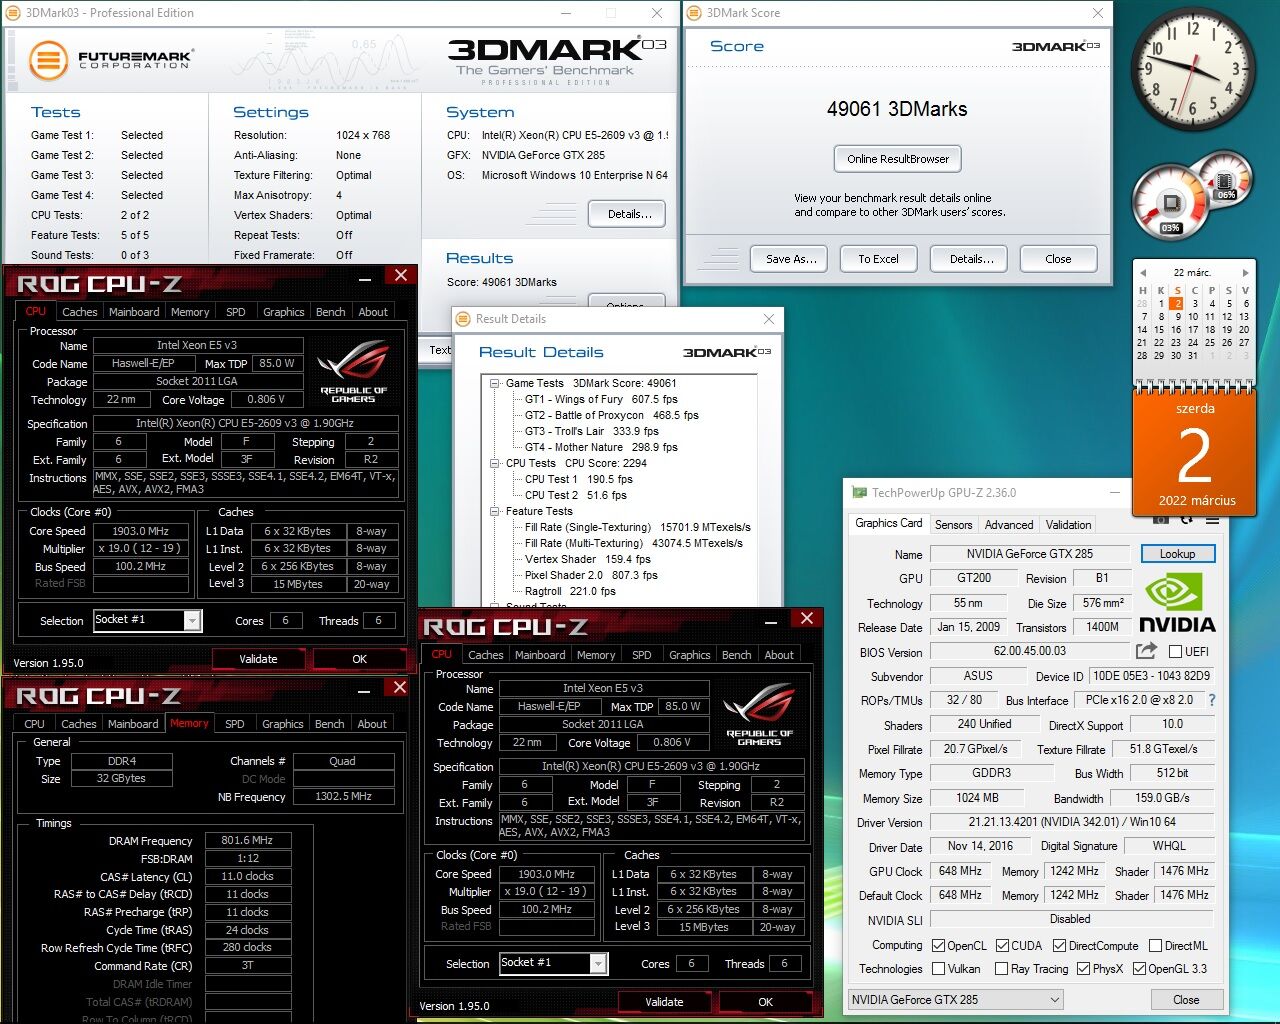Toggle the Vulkan checkbox

pos(938,968)
